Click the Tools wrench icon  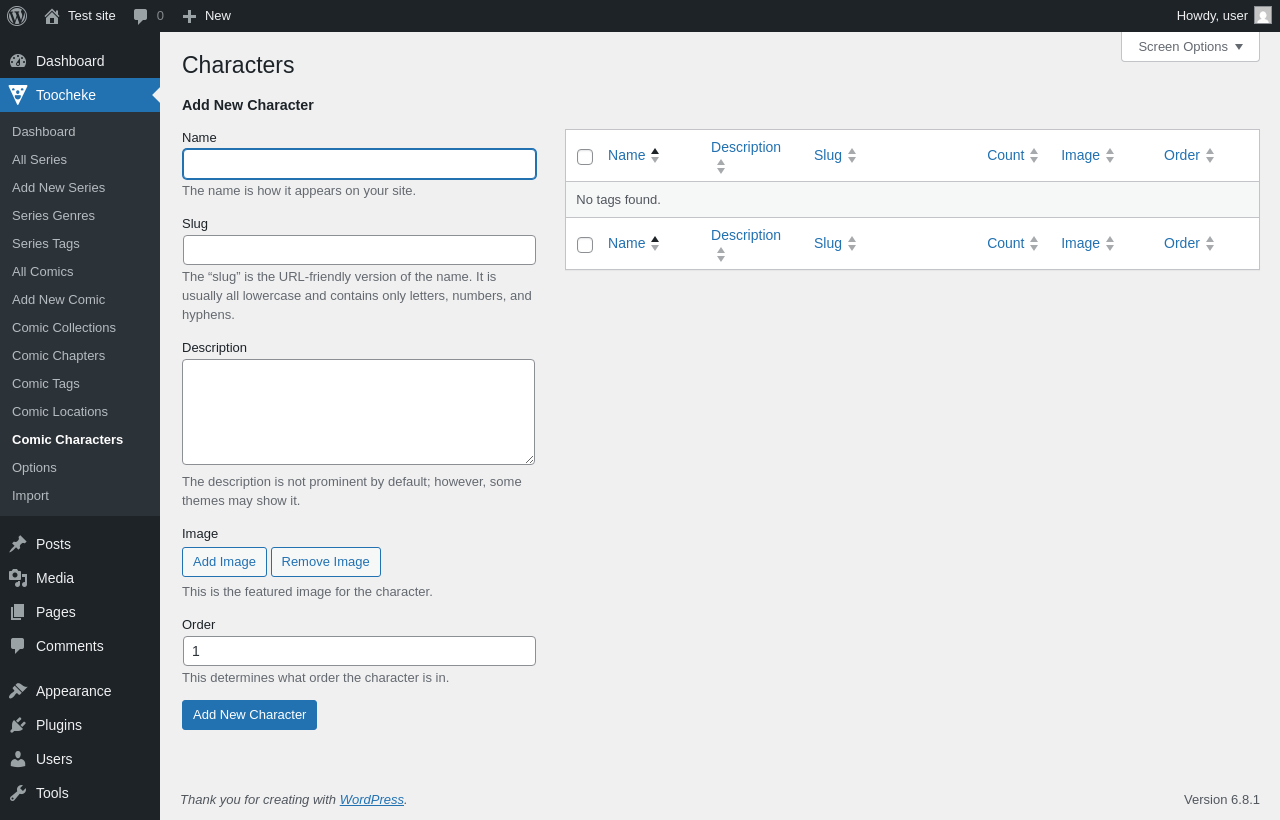pos(18,793)
